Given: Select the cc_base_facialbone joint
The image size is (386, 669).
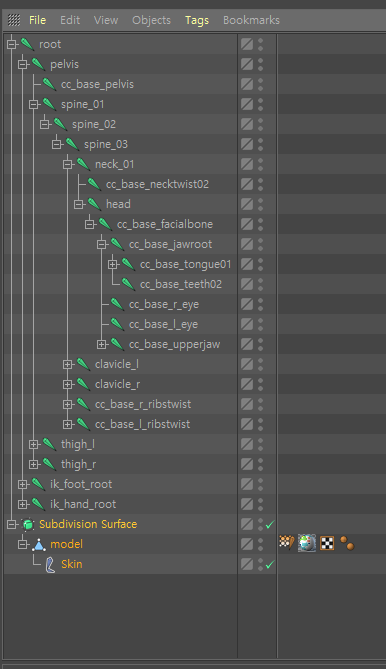Looking at the screenshot, I should coord(165,224).
